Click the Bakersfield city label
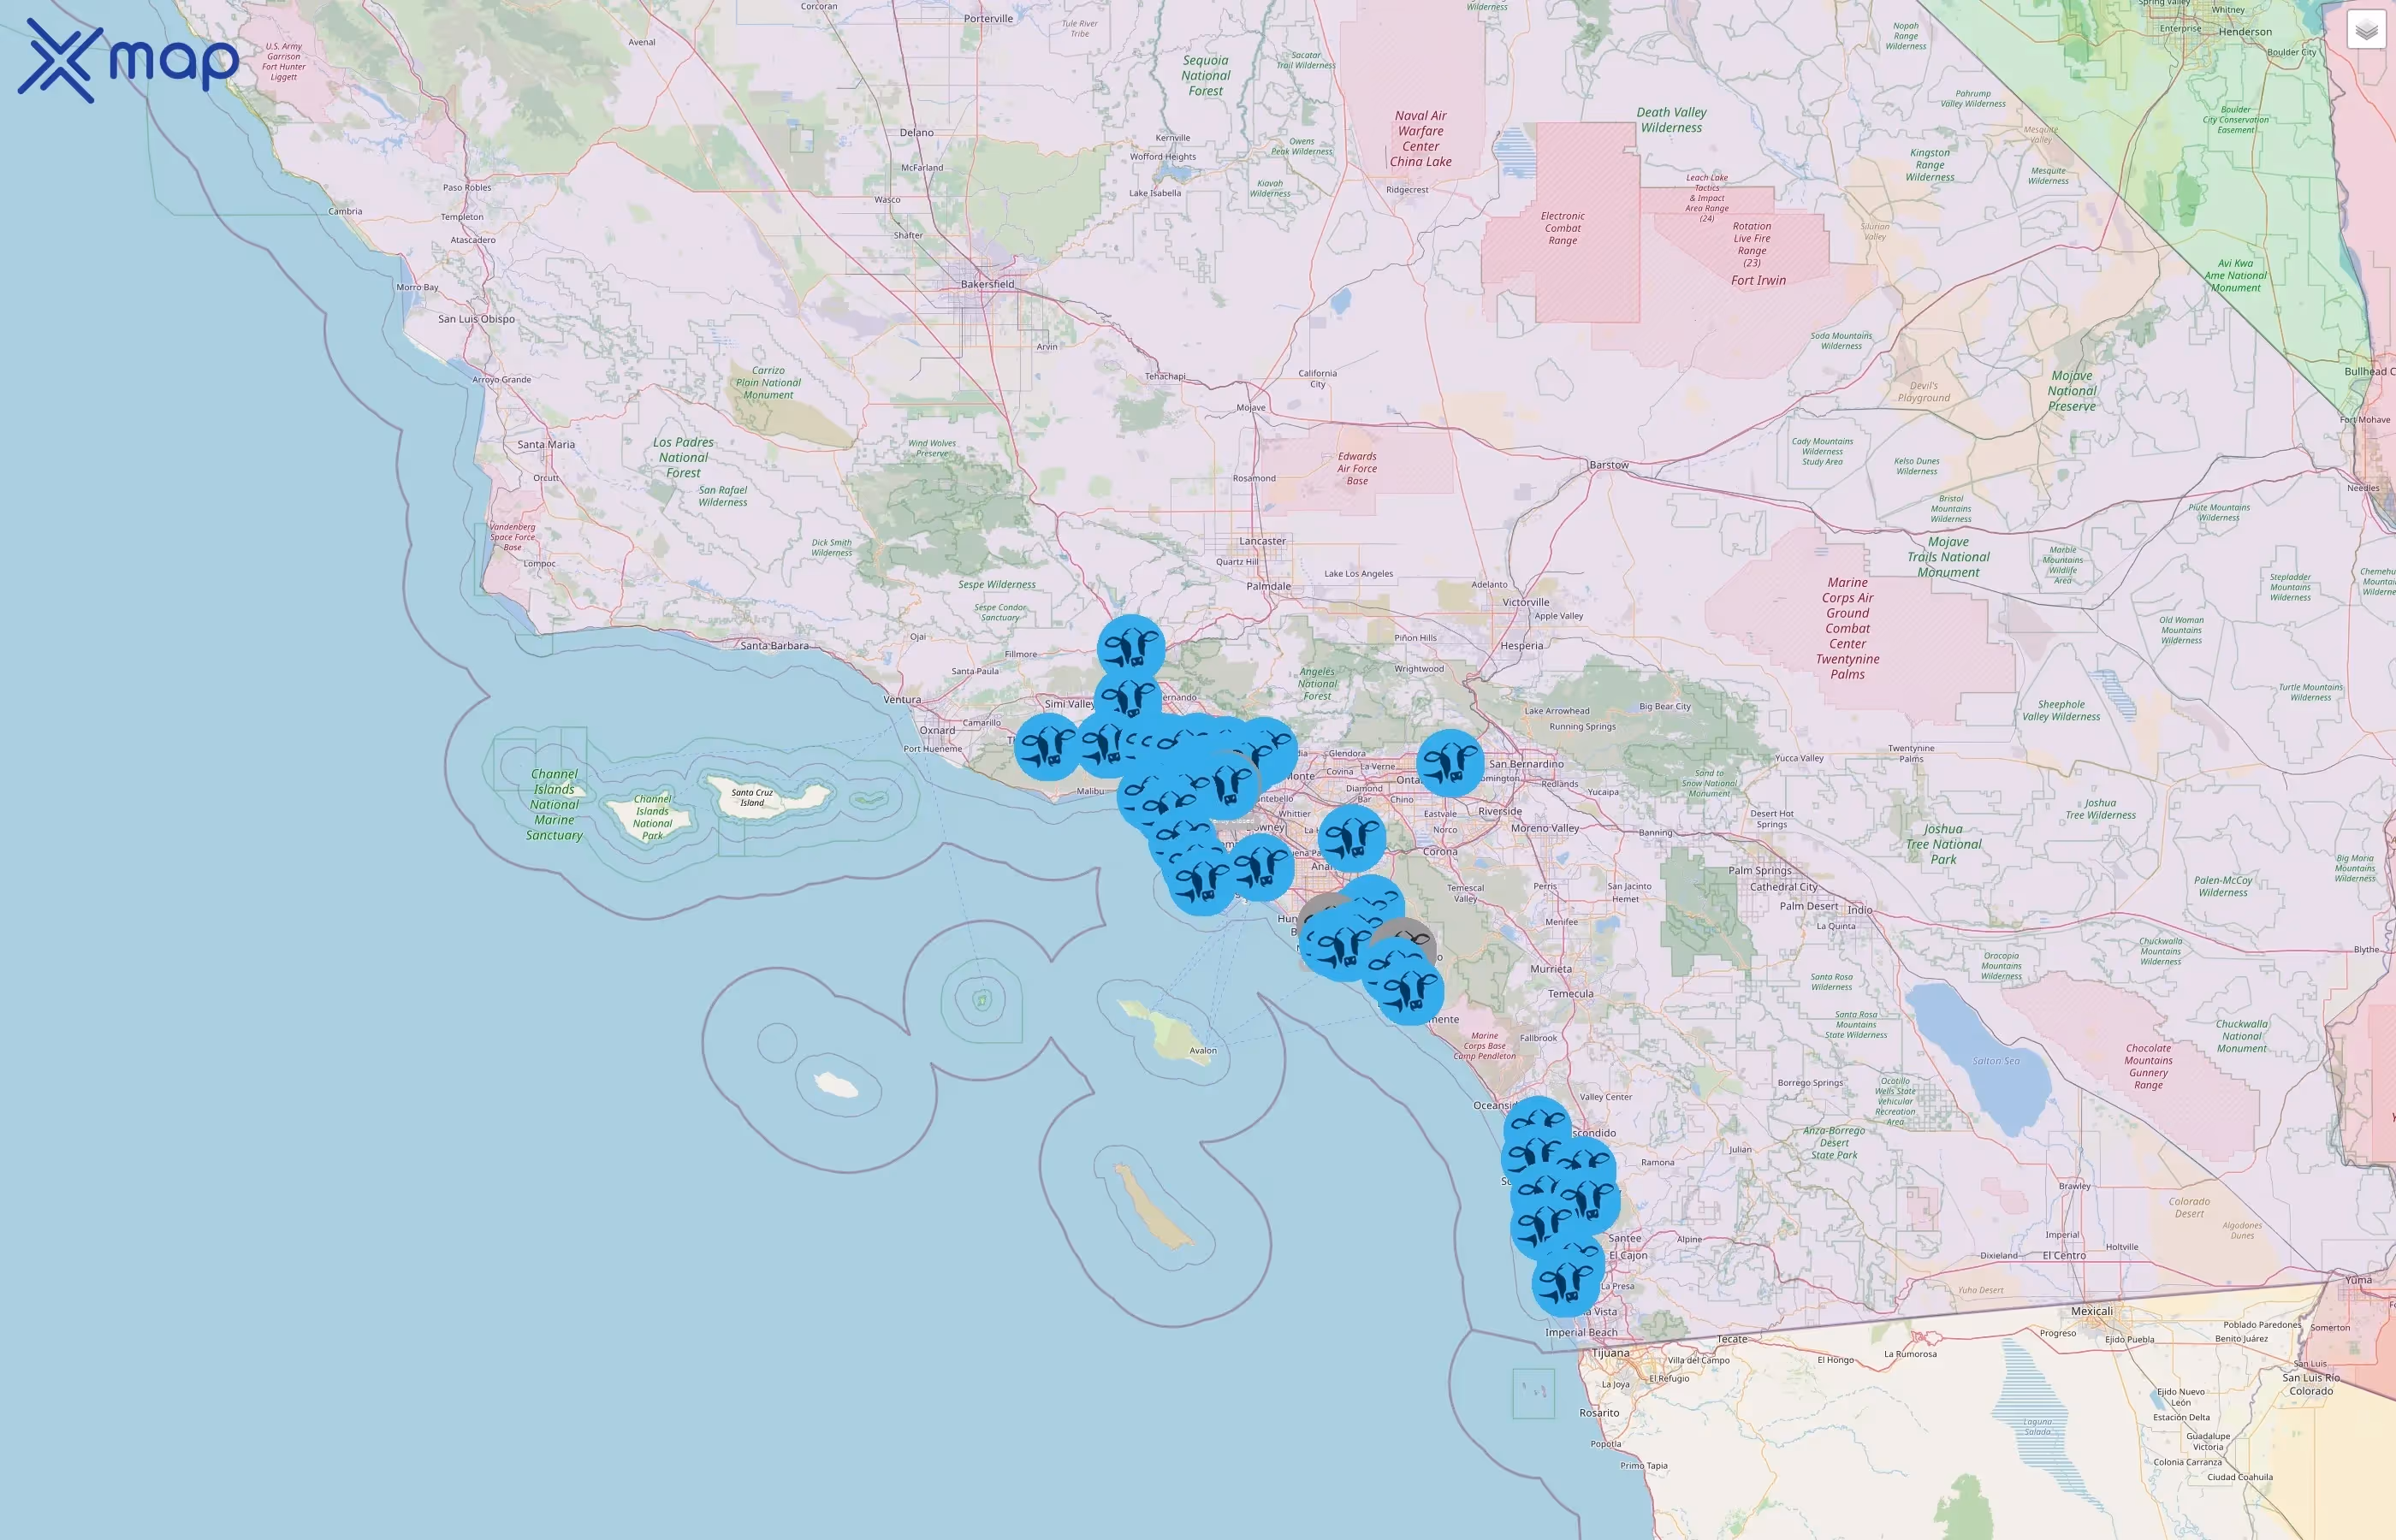The width and height of the screenshot is (2396, 1540). [987, 284]
